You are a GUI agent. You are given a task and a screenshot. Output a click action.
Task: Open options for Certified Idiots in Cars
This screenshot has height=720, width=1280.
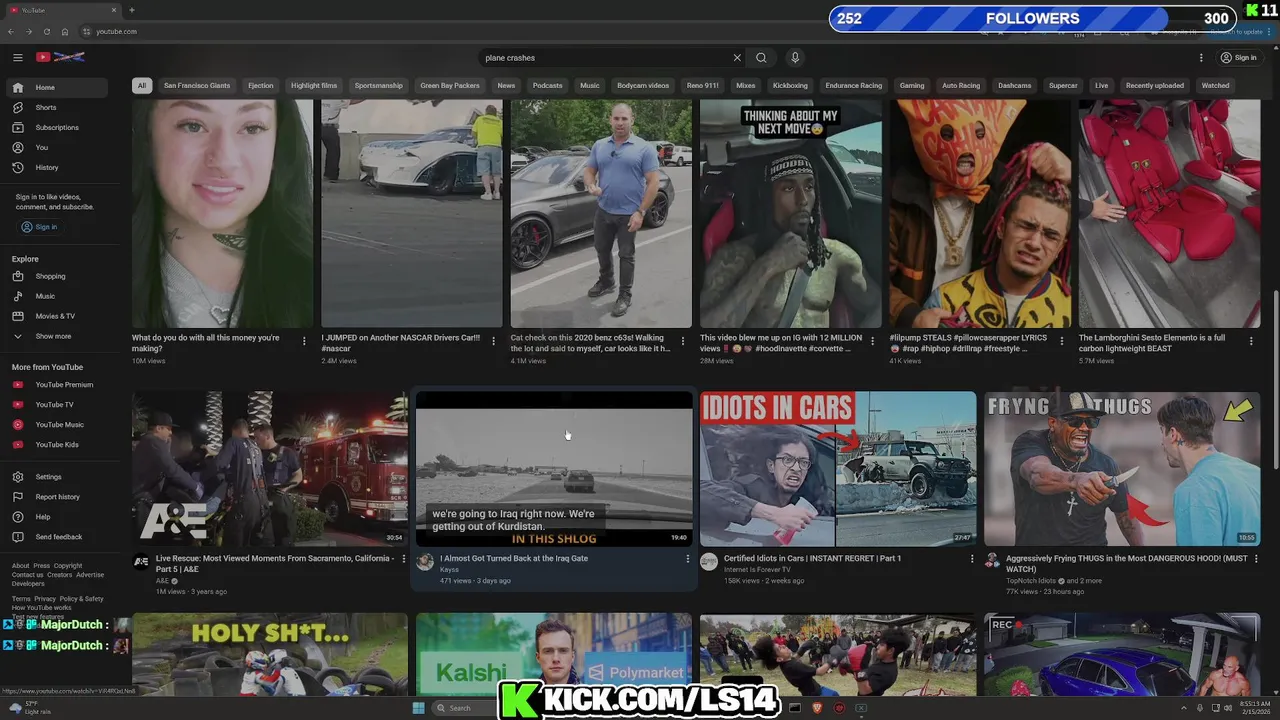click(x=972, y=559)
